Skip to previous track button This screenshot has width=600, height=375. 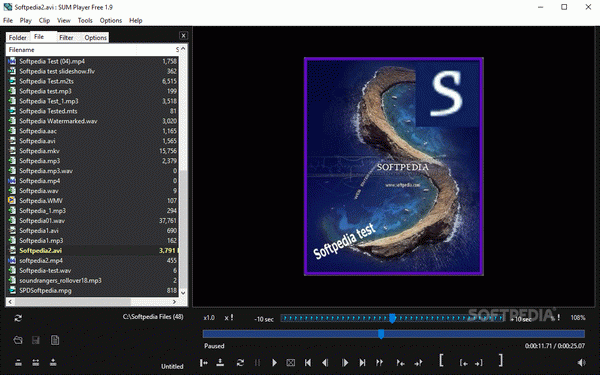308,362
